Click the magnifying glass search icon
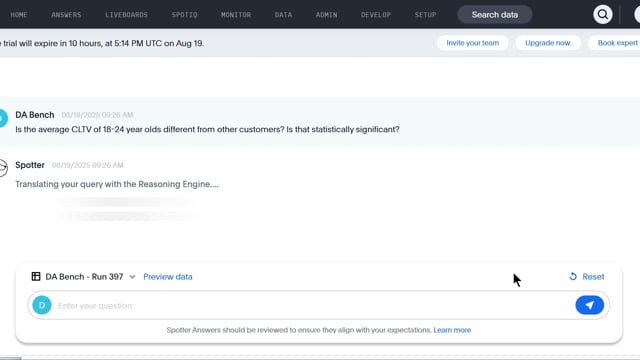 point(602,15)
